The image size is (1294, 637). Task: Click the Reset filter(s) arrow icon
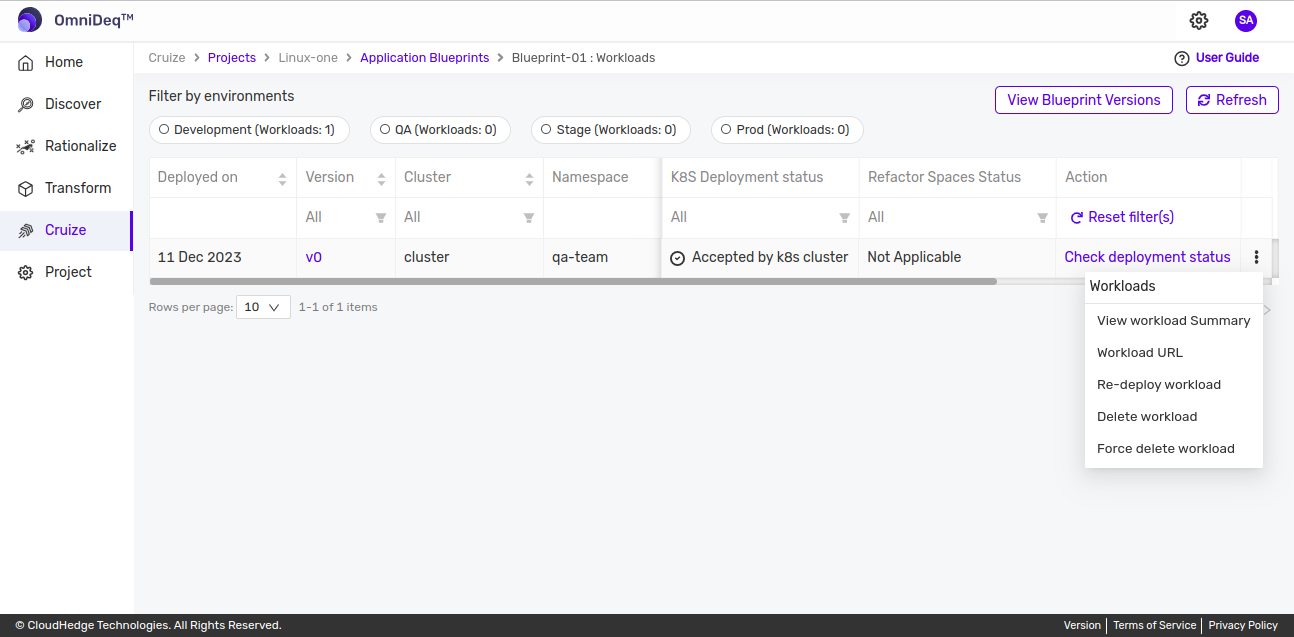point(1077,217)
